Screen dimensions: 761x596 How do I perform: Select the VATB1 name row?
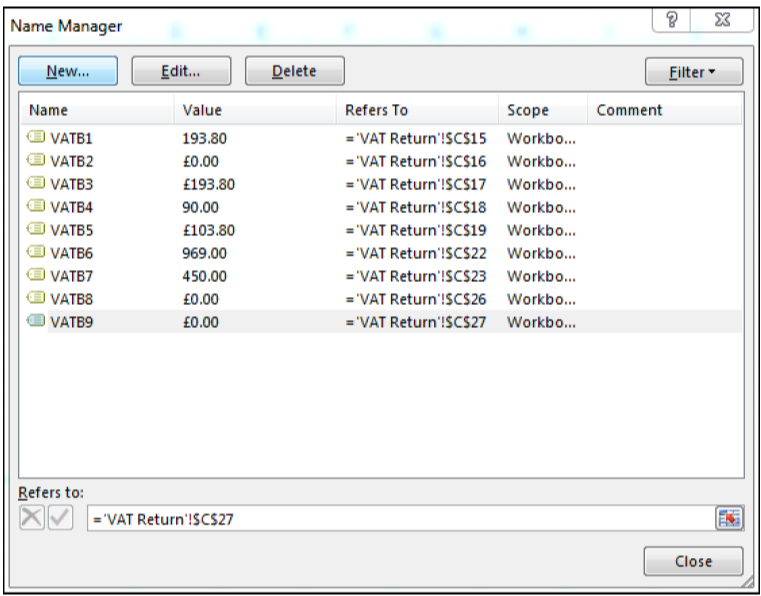point(381,139)
